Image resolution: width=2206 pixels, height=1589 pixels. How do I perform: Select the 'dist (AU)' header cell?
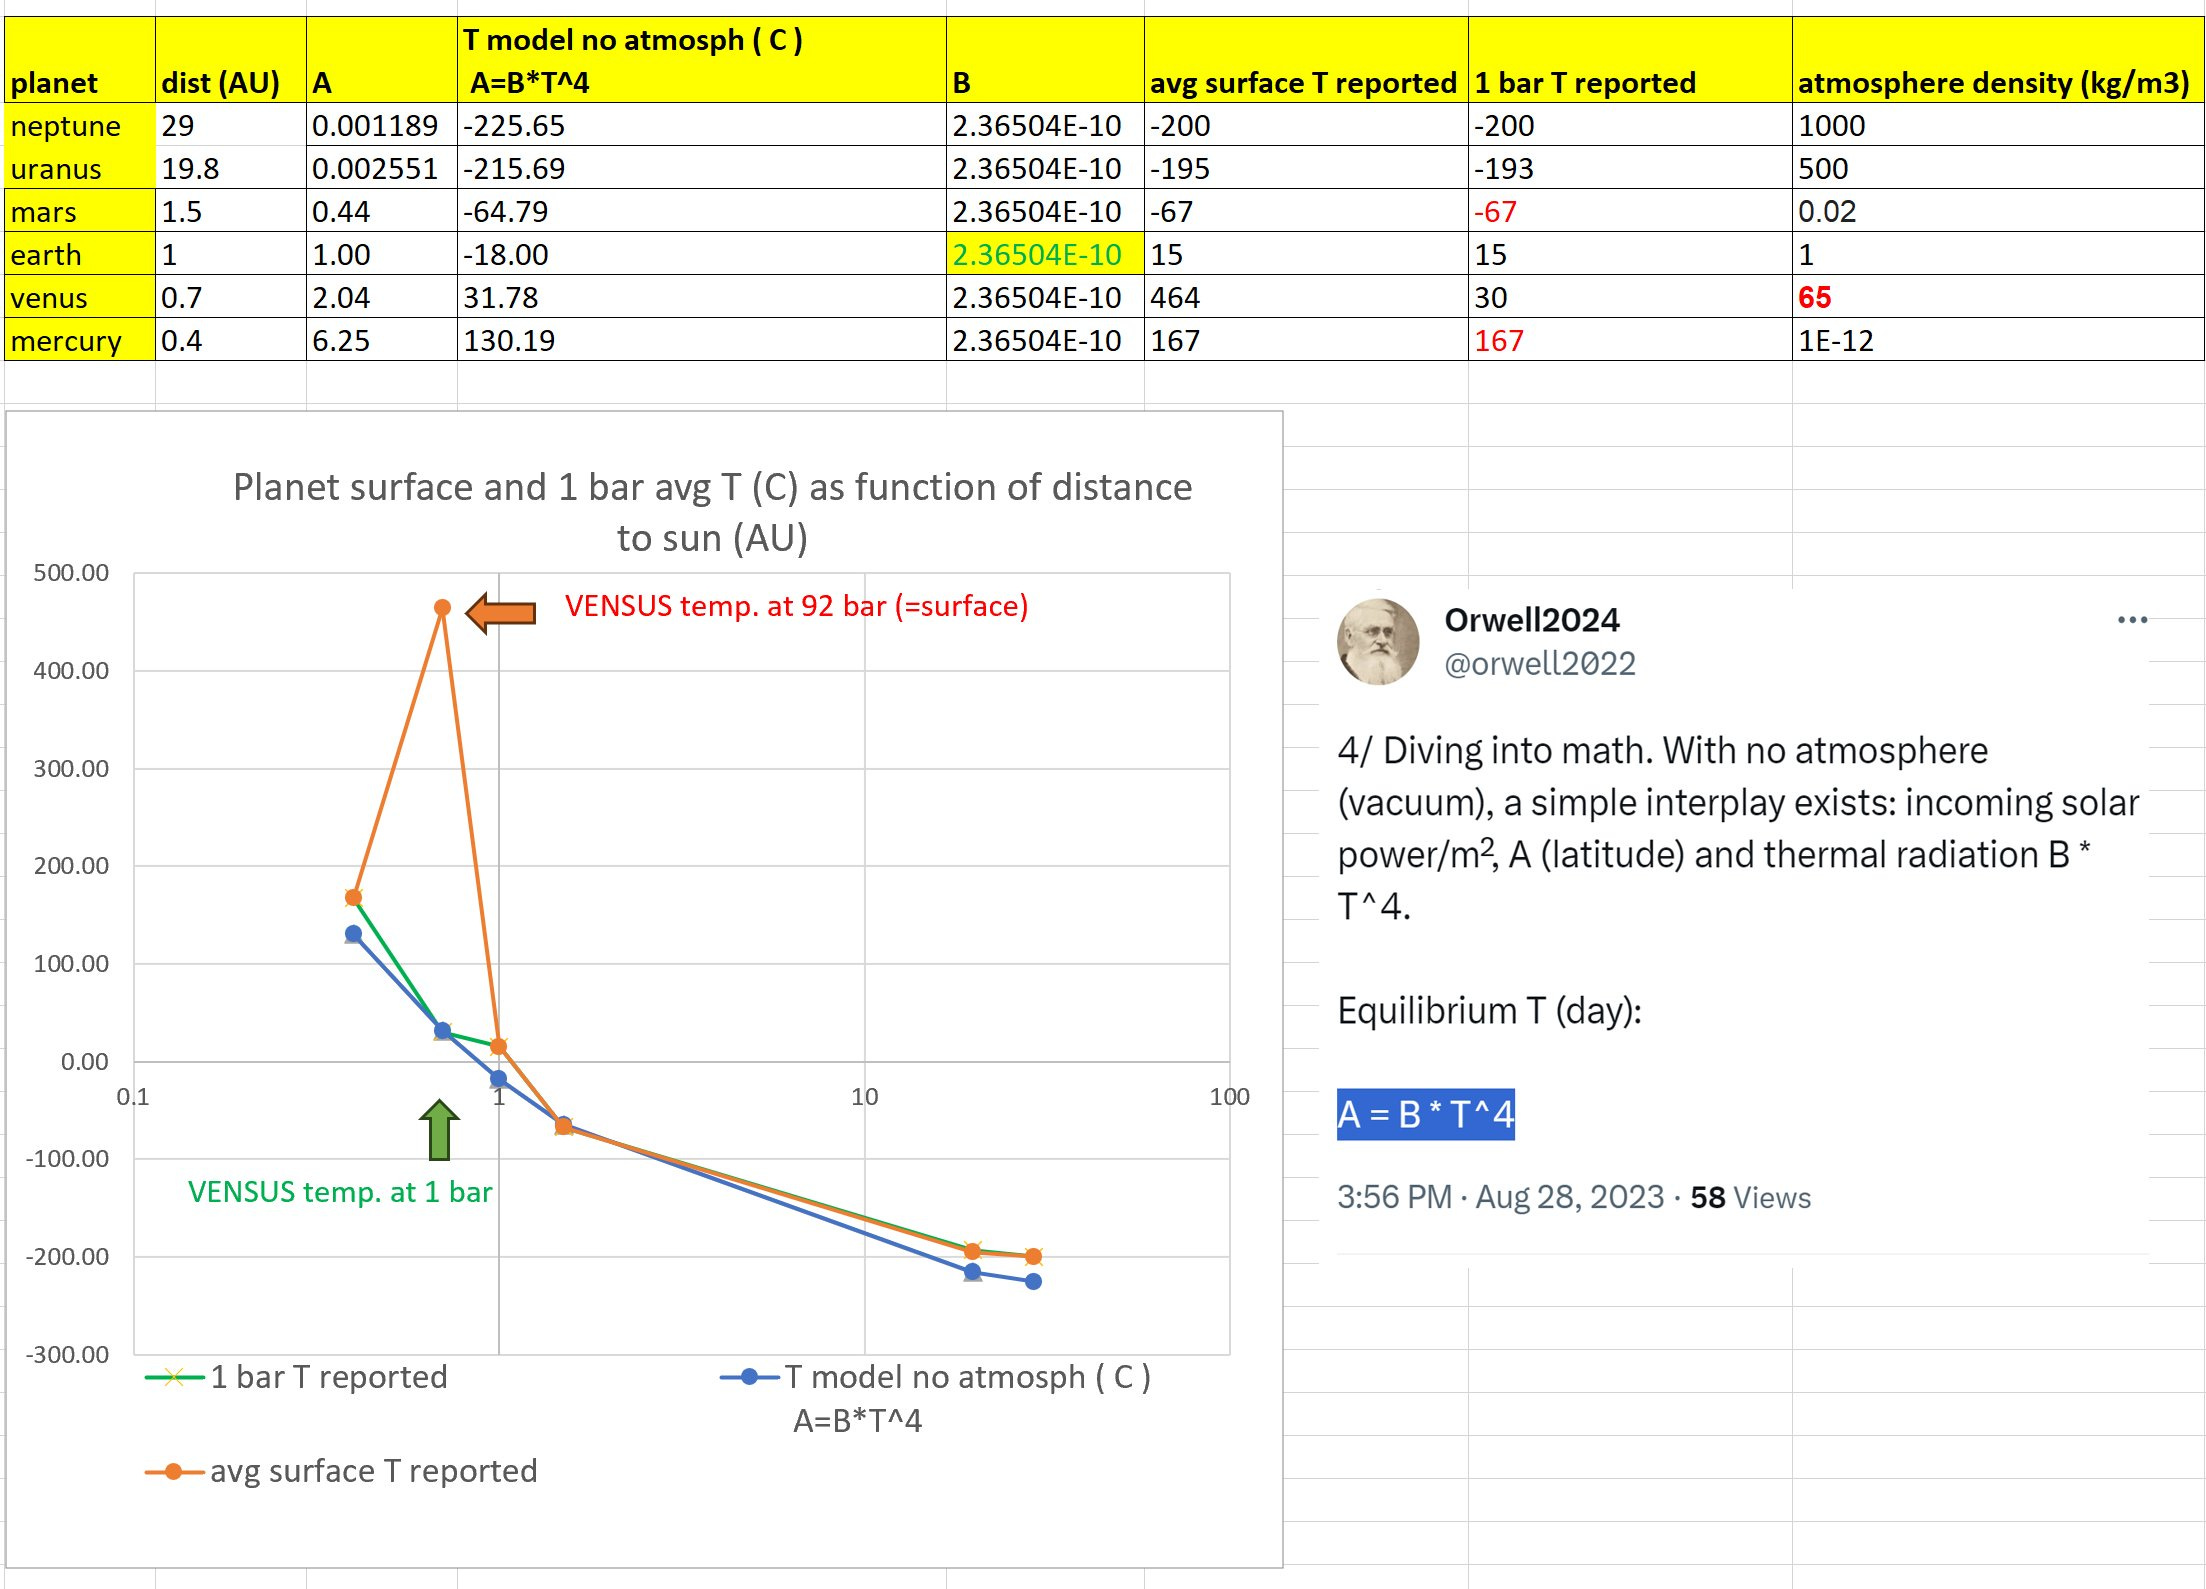pyautogui.click(x=231, y=60)
